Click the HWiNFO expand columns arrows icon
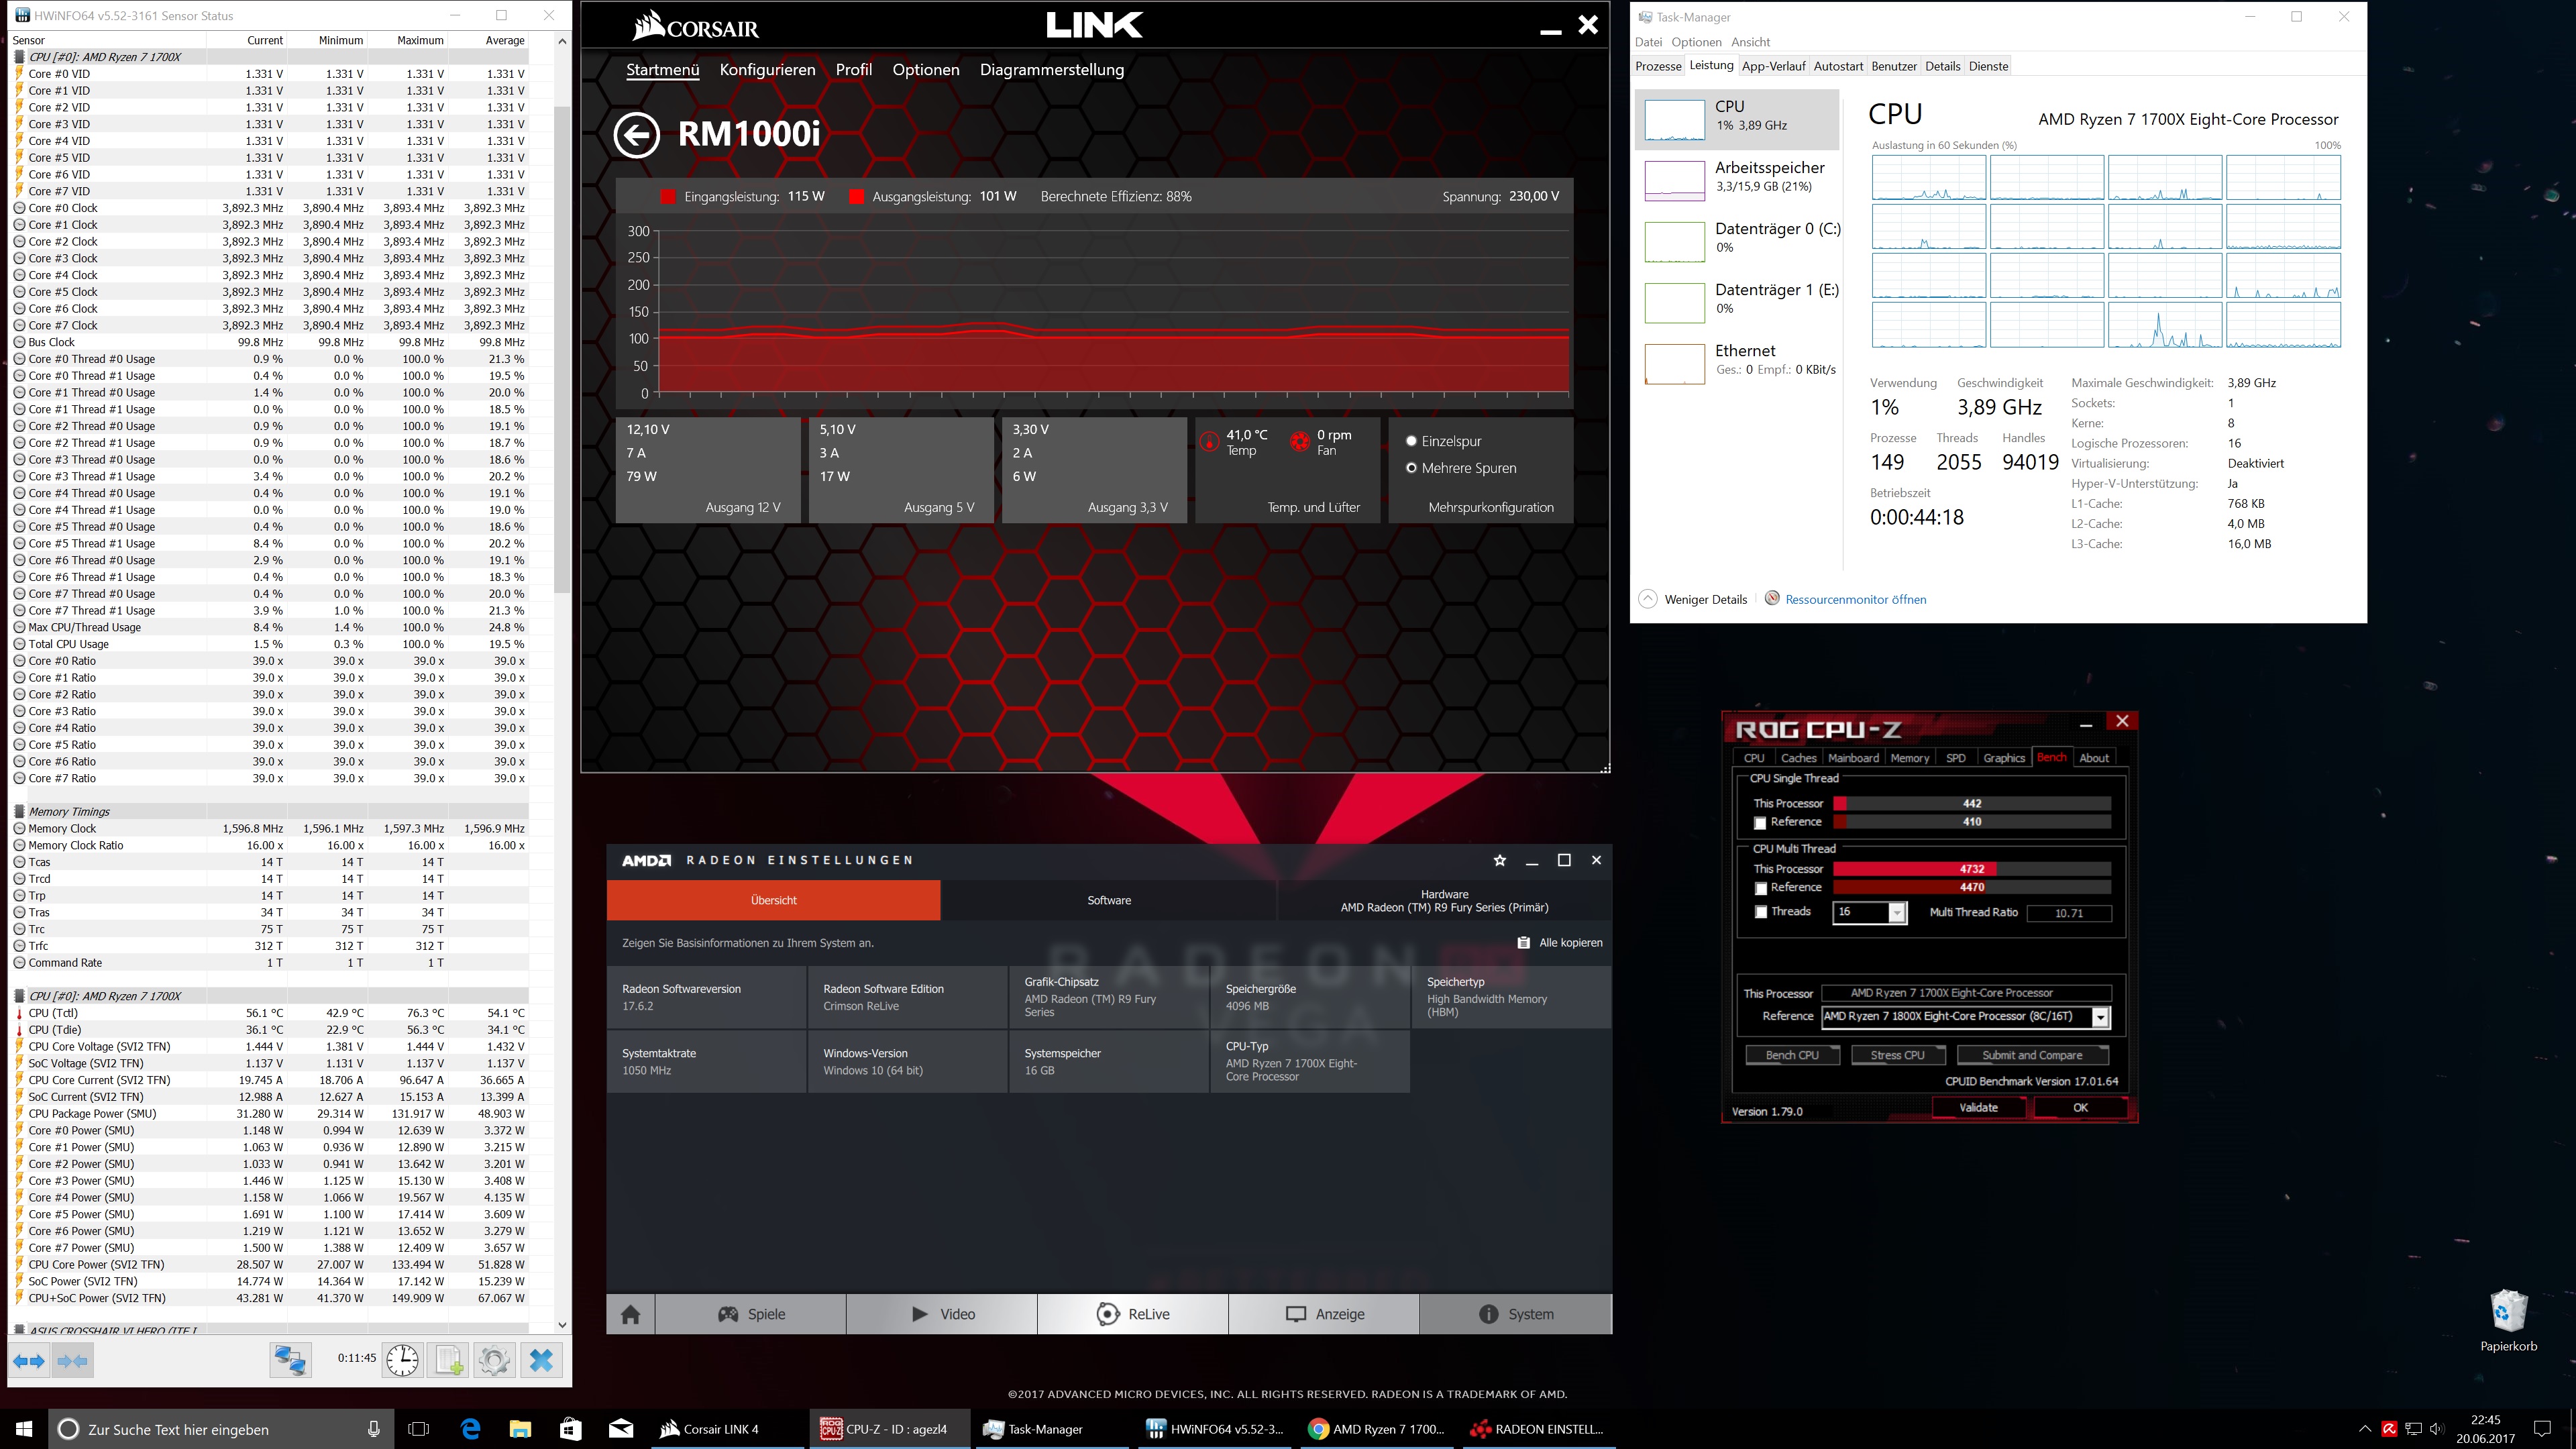This screenshot has width=2576, height=1449. (x=29, y=1361)
